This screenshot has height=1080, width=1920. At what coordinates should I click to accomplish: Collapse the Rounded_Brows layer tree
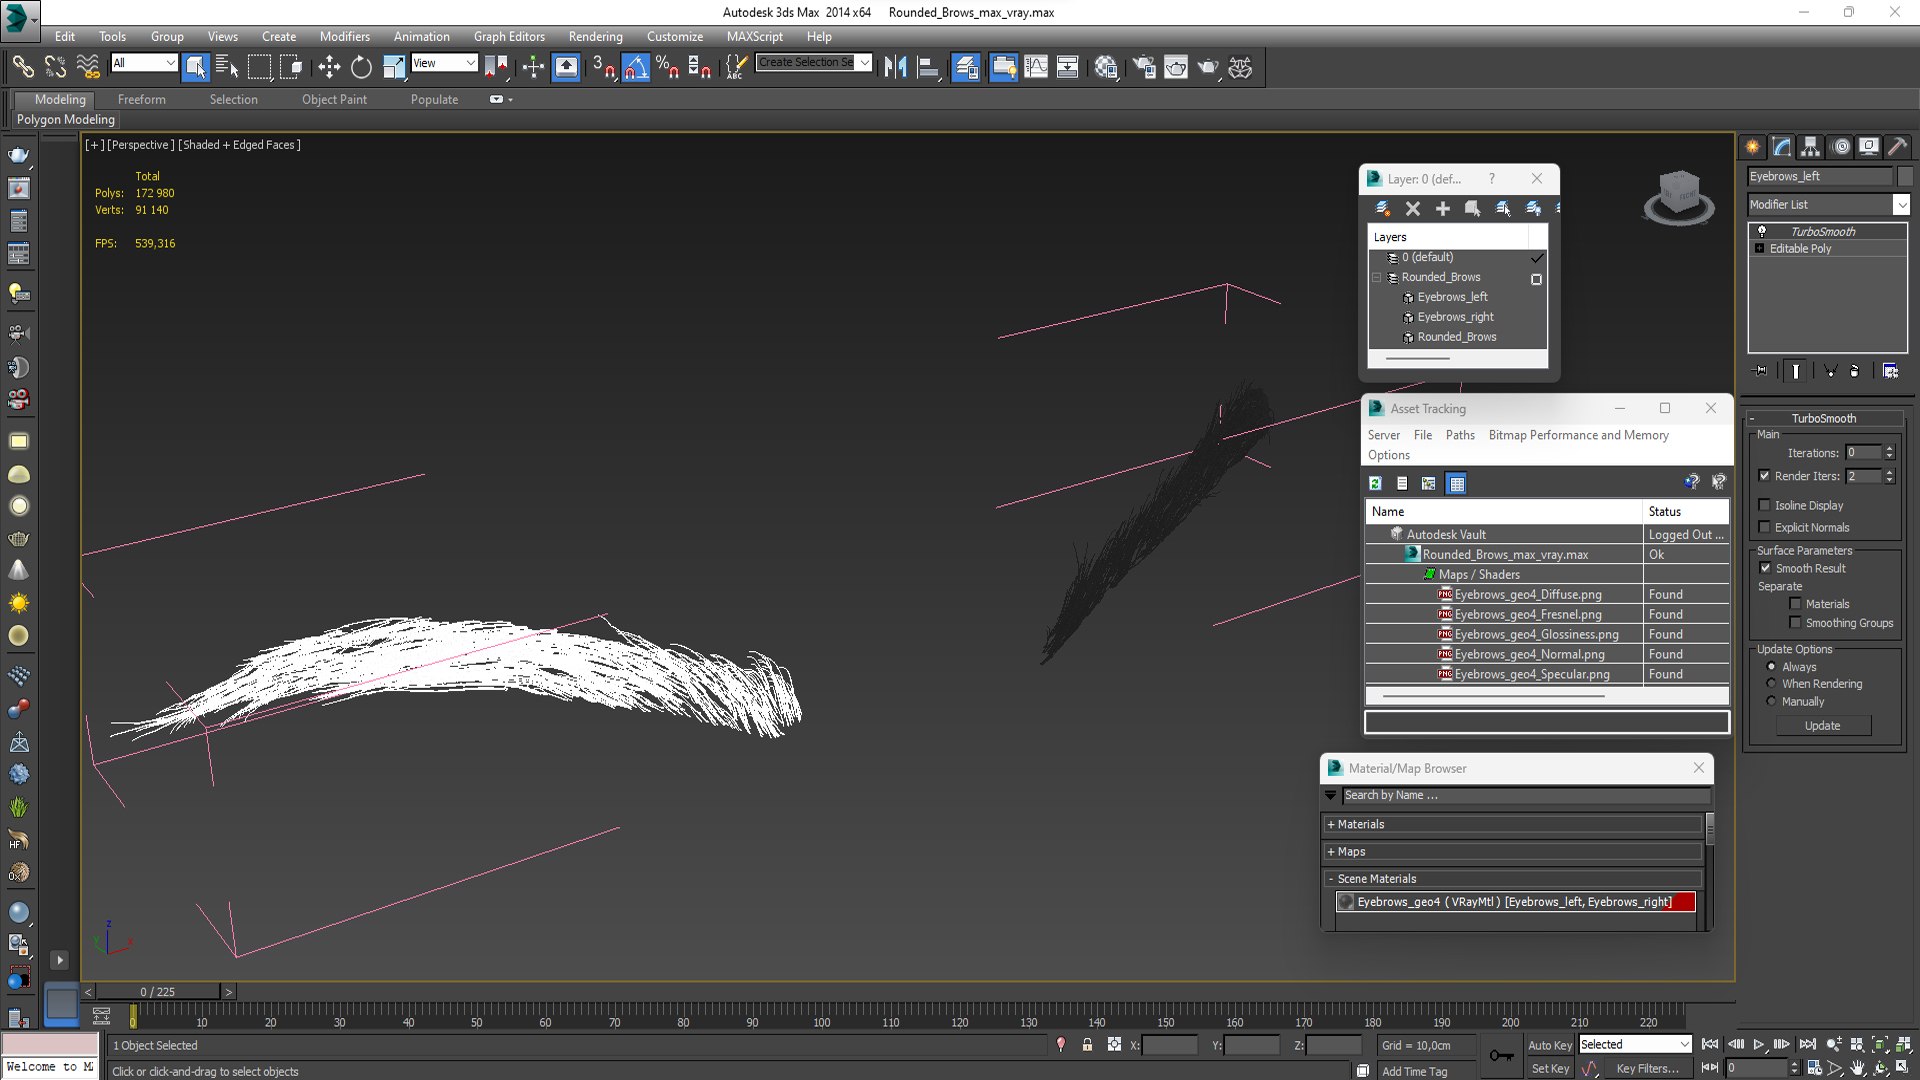coord(1377,277)
